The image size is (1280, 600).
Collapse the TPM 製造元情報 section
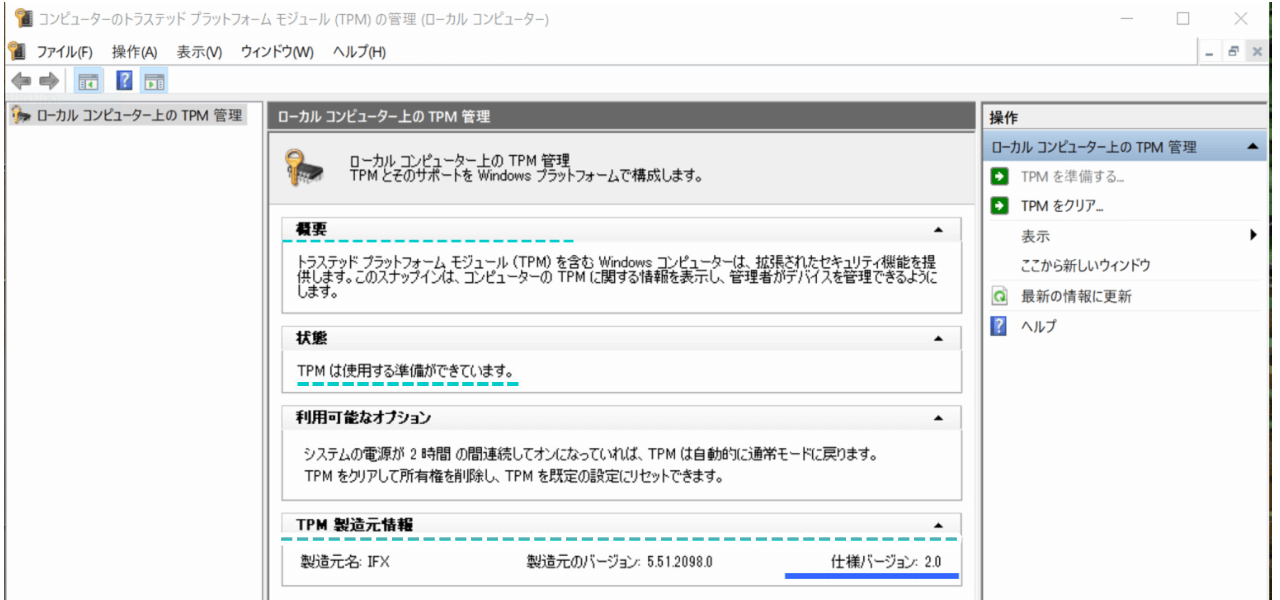pyautogui.click(x=938, y=525)
